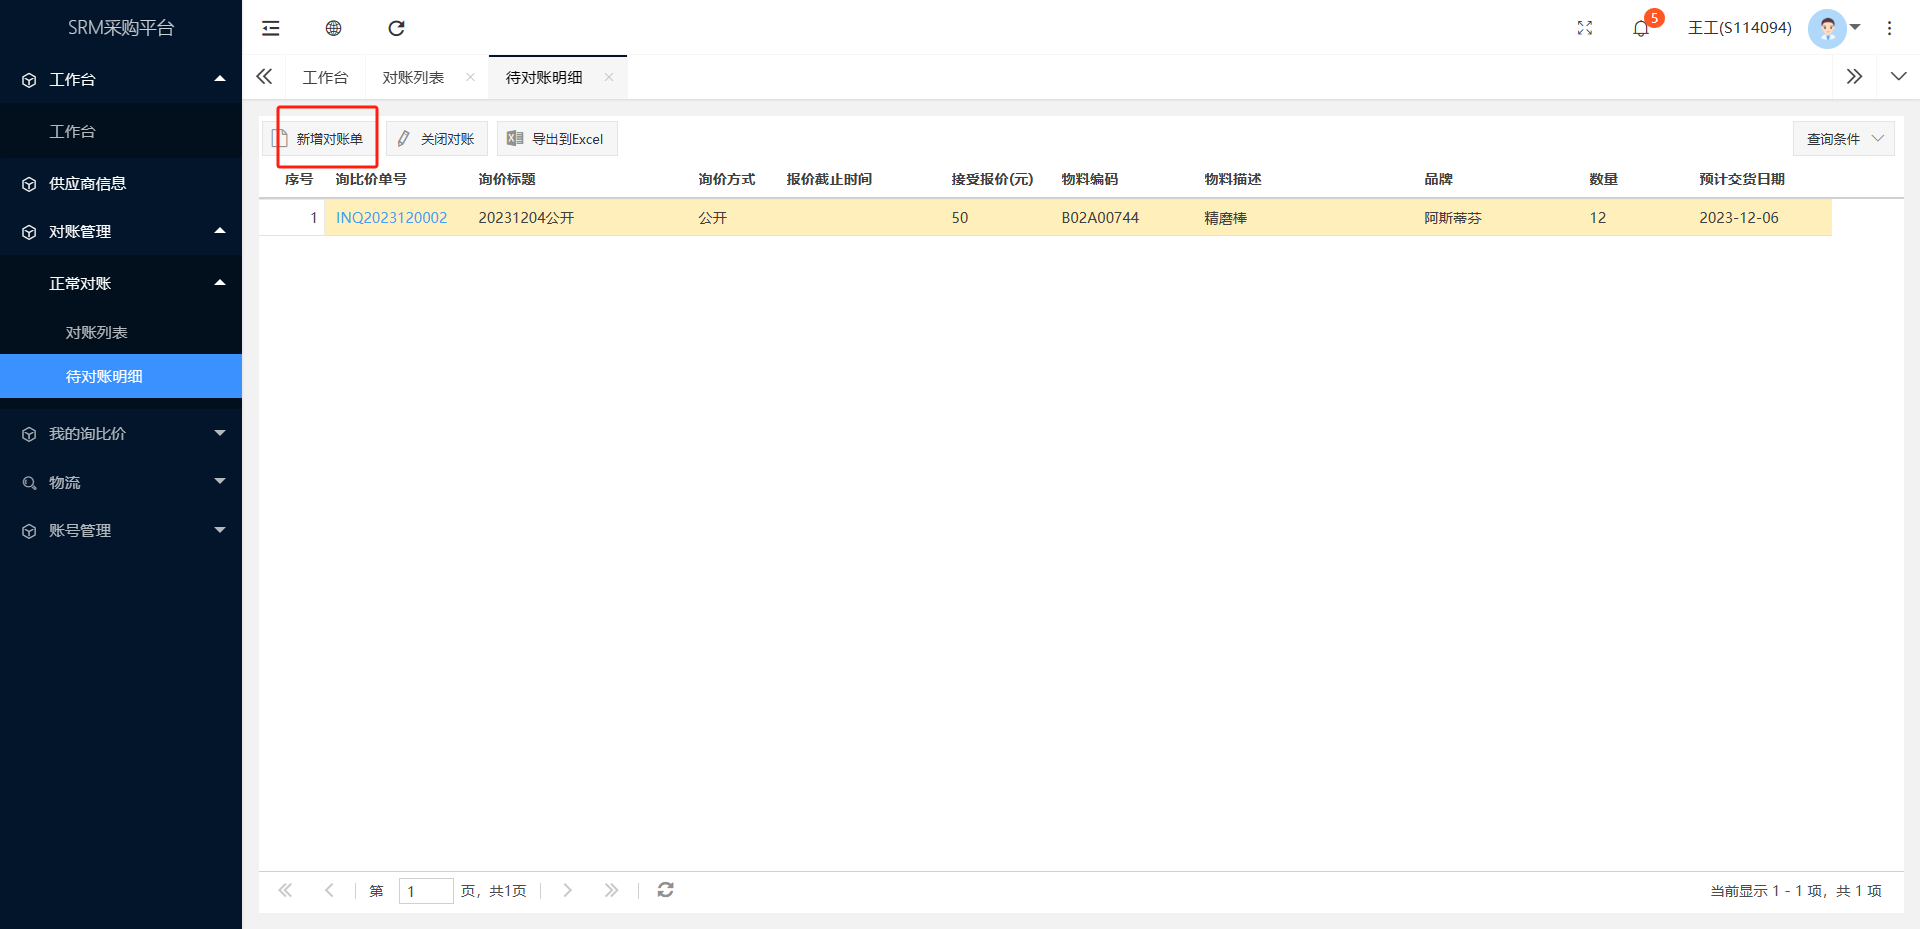Click the 新增对账单 button
The width and height of the screenshot is (1920, 929).
[319, 139]
